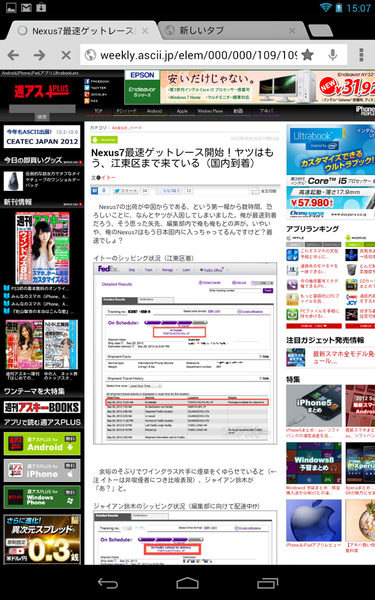Click the 週アスPLUS for iPhone button
The image size is (375, 600).
click(x=42, y=470)
